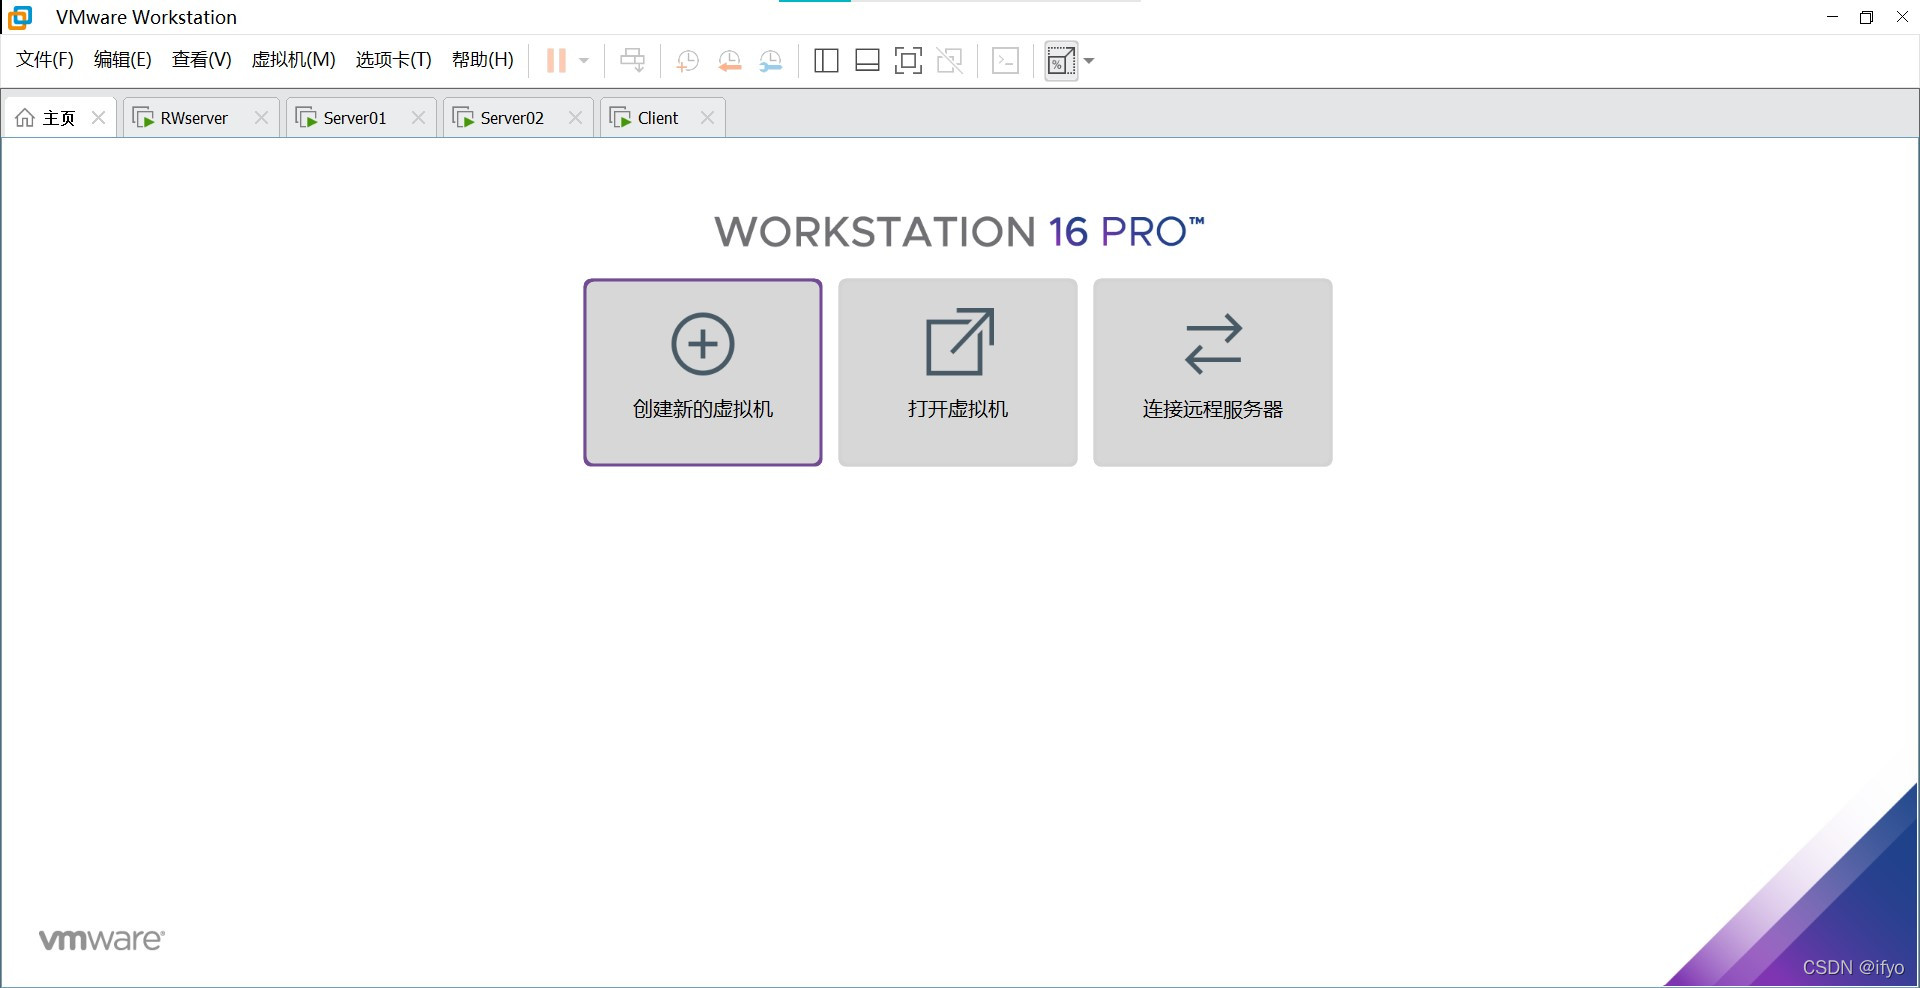Click the stretch guest display icon

pyautogui.click(x=1061, y=61)
